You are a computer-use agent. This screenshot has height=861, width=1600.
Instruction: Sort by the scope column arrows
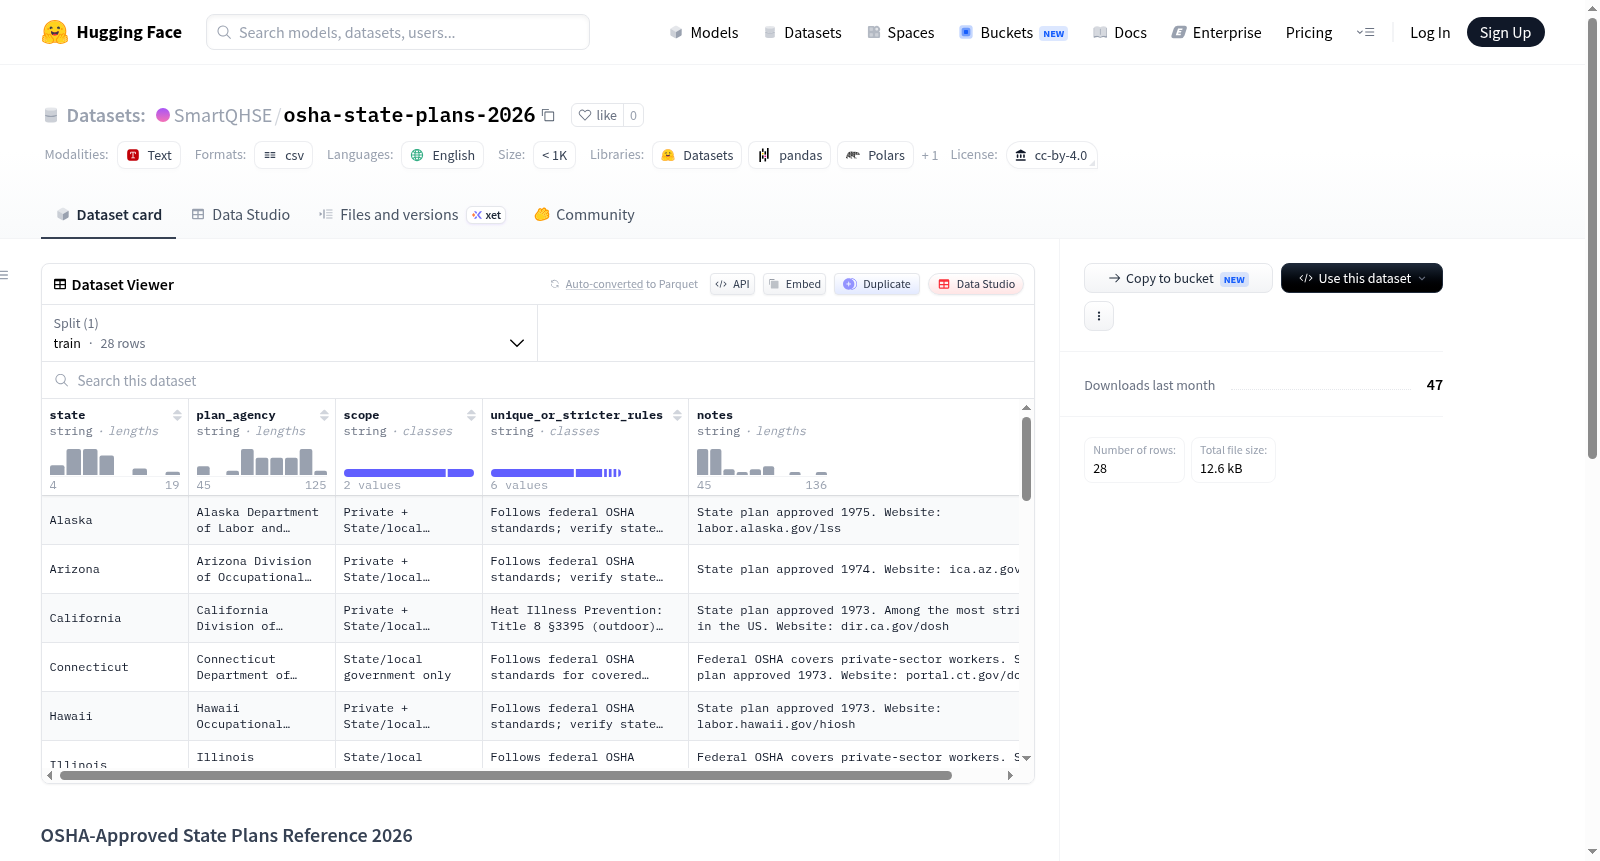471,415
